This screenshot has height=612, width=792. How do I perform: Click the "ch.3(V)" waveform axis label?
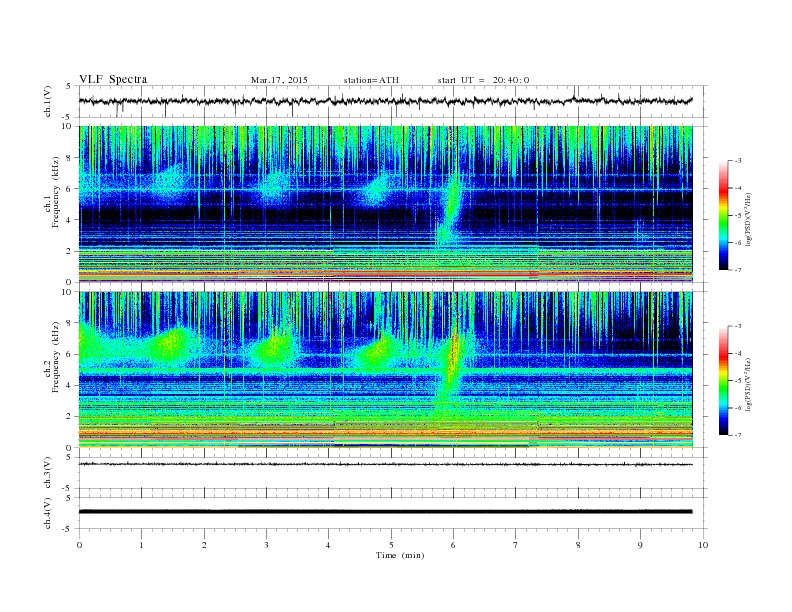point(48,475)
